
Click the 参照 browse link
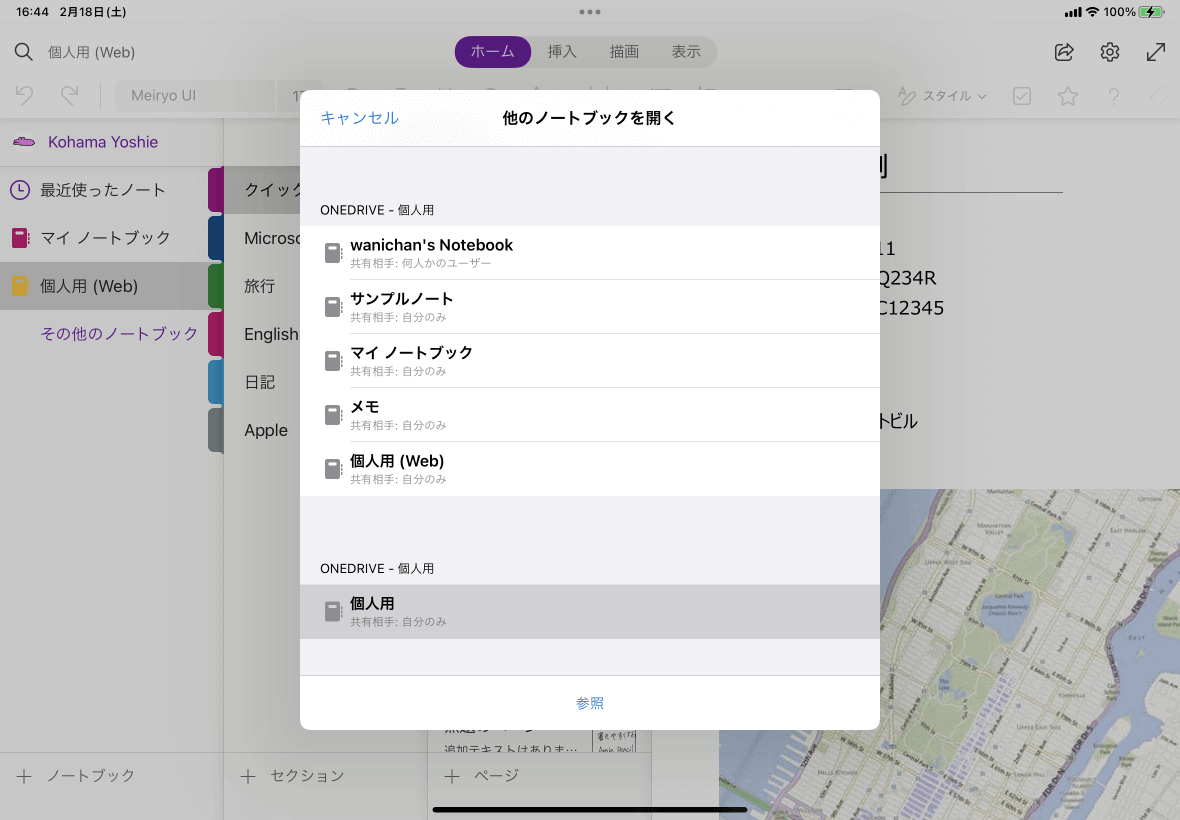pos(590,703)
